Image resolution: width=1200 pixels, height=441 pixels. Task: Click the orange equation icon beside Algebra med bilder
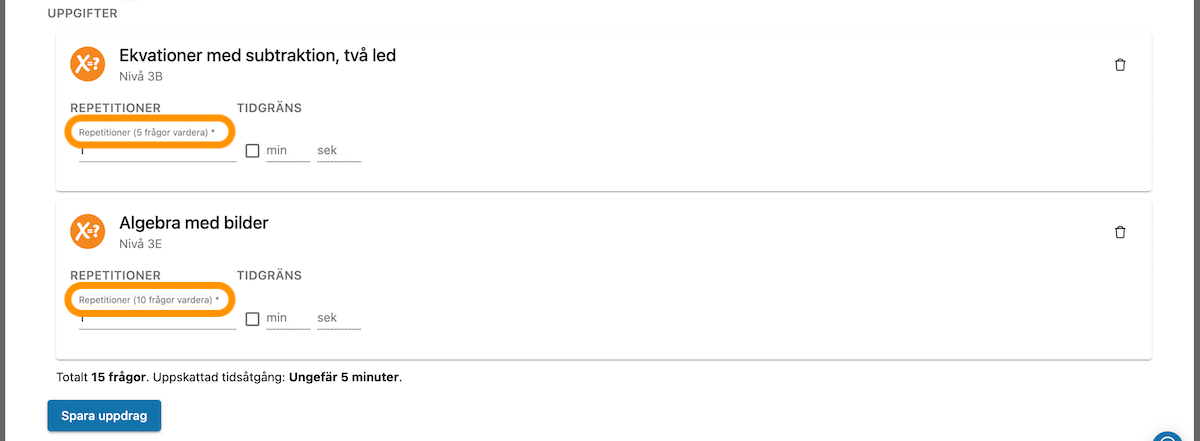click(x=87, y=231)
